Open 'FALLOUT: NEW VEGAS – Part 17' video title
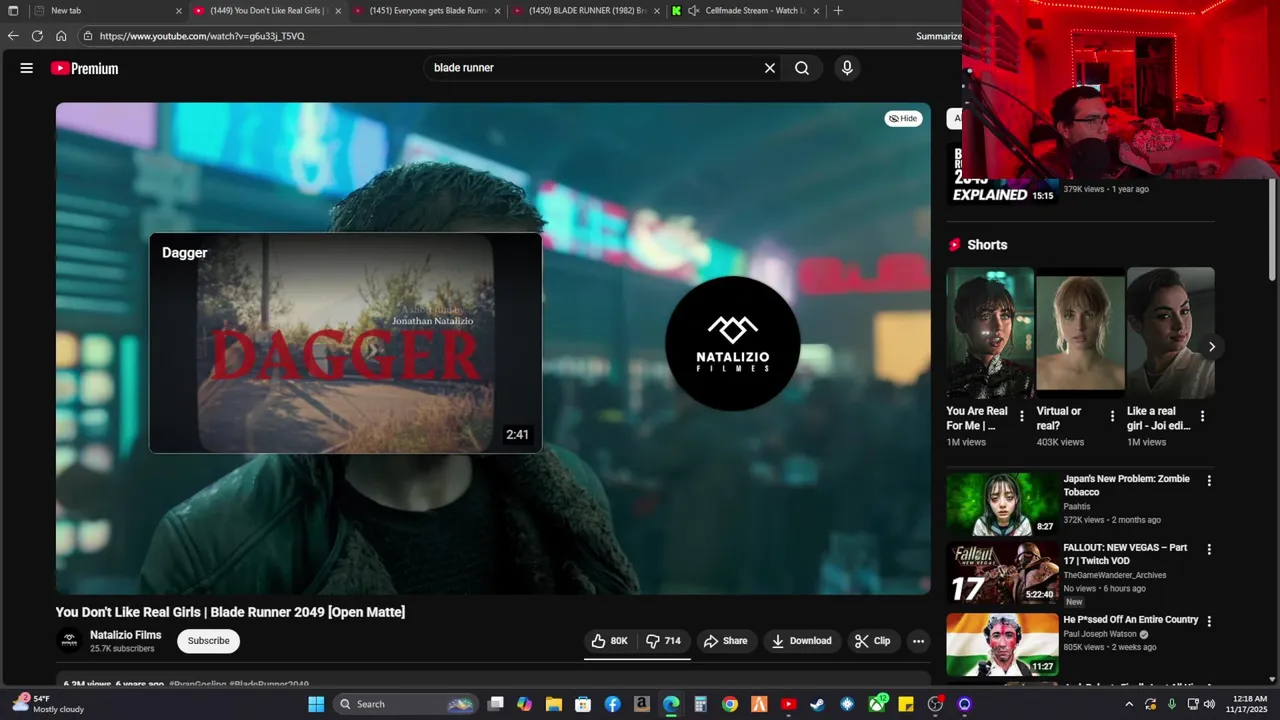The width and height of the screenshot is (1280, 720). pyautogui.click(x=1125, y=554)
